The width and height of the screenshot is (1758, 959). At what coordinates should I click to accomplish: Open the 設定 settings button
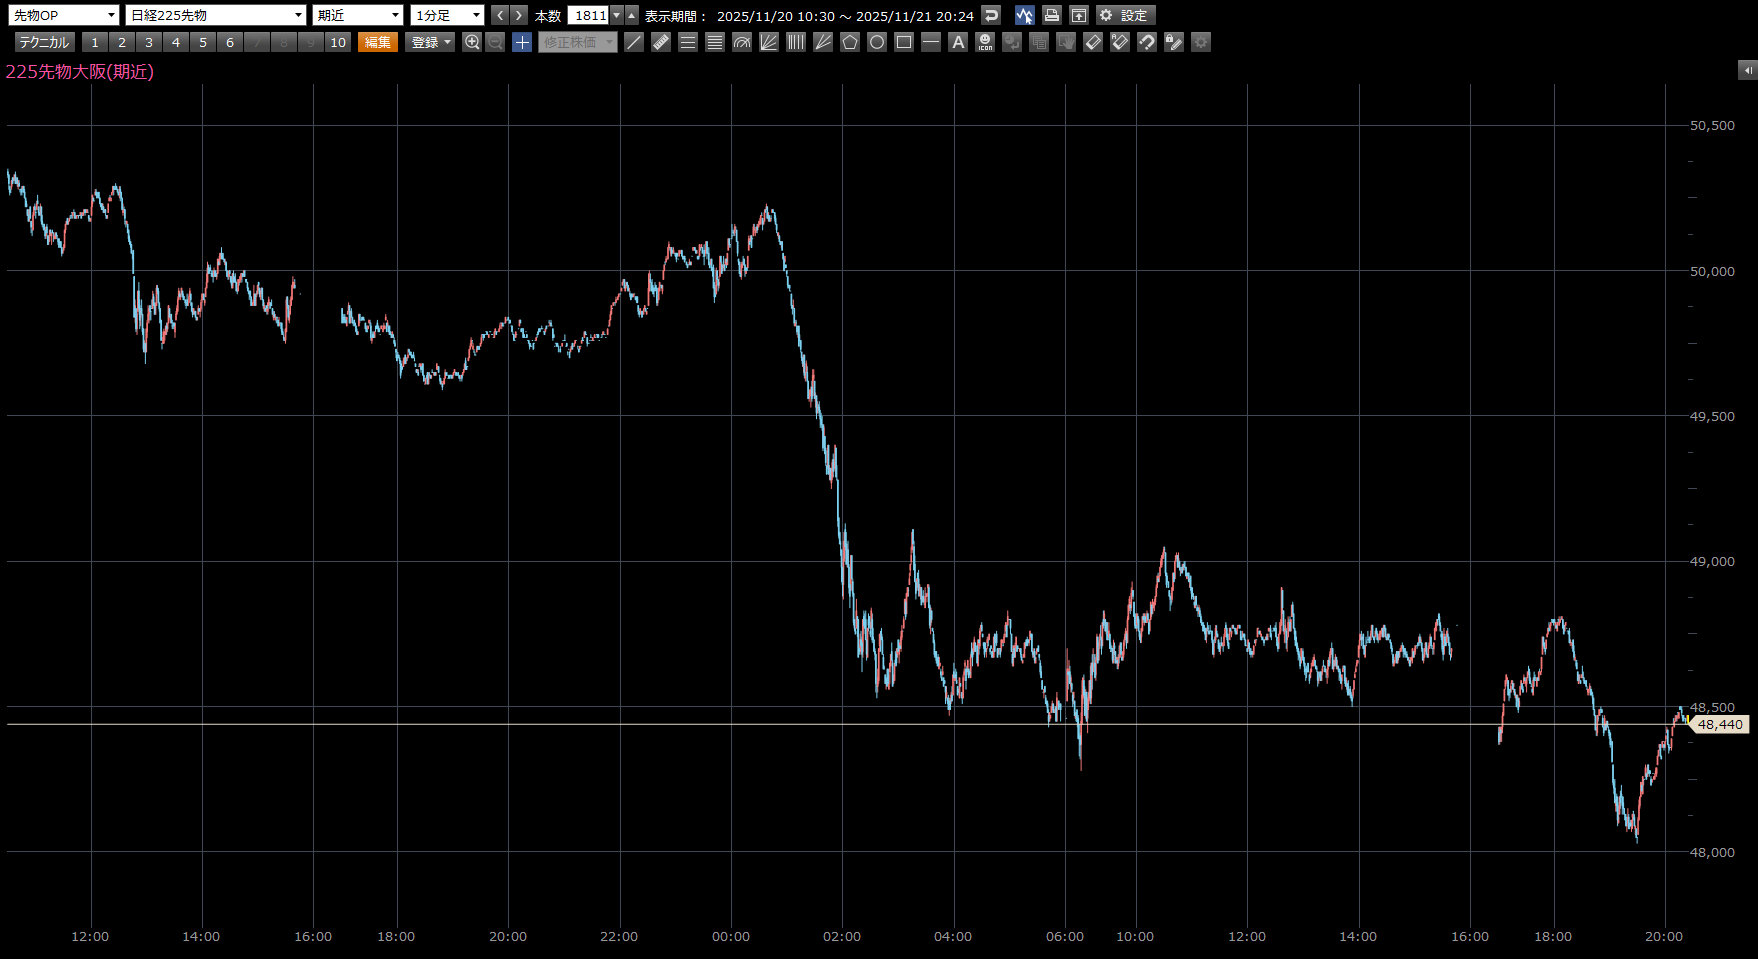point(1125,15)
